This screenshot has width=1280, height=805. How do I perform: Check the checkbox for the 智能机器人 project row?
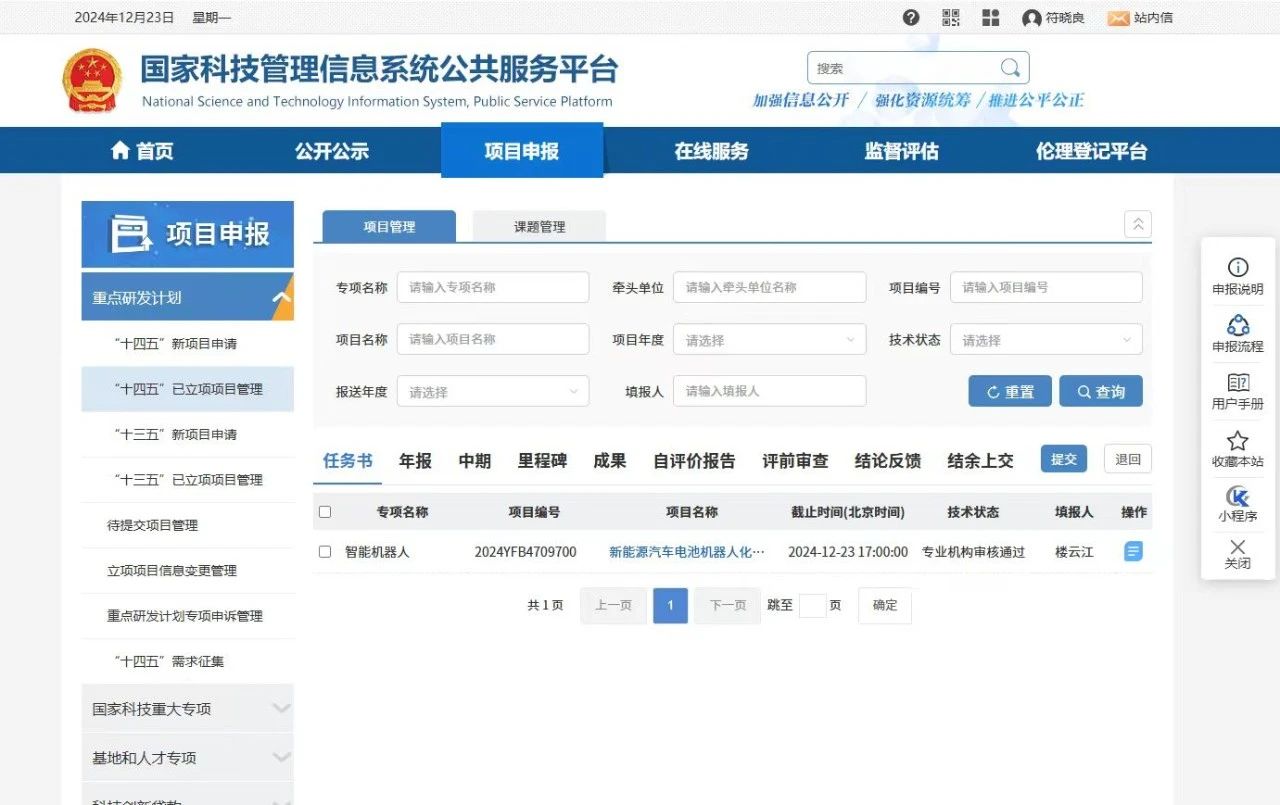click(325, 550)
